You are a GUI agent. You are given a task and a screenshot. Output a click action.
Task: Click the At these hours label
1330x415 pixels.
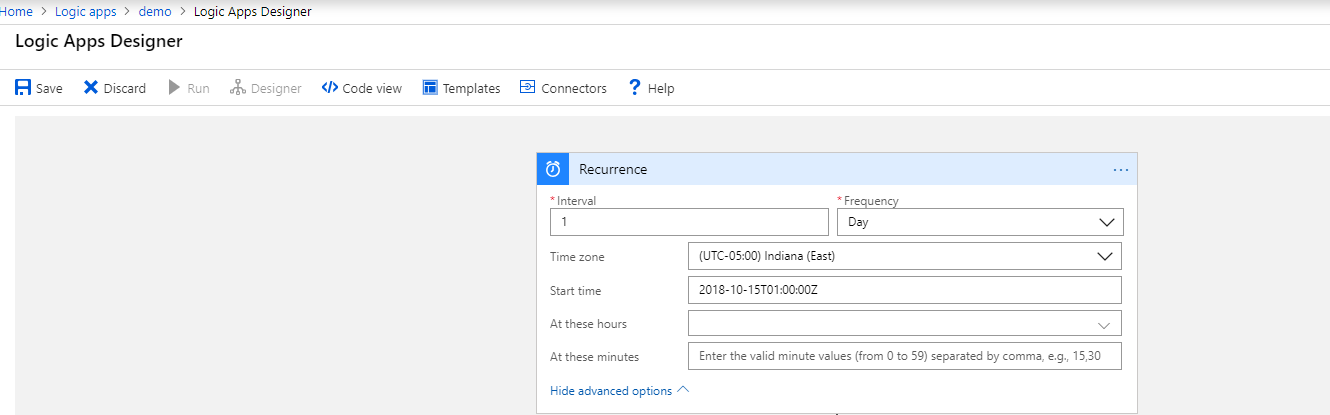click(x=589, y=324)
